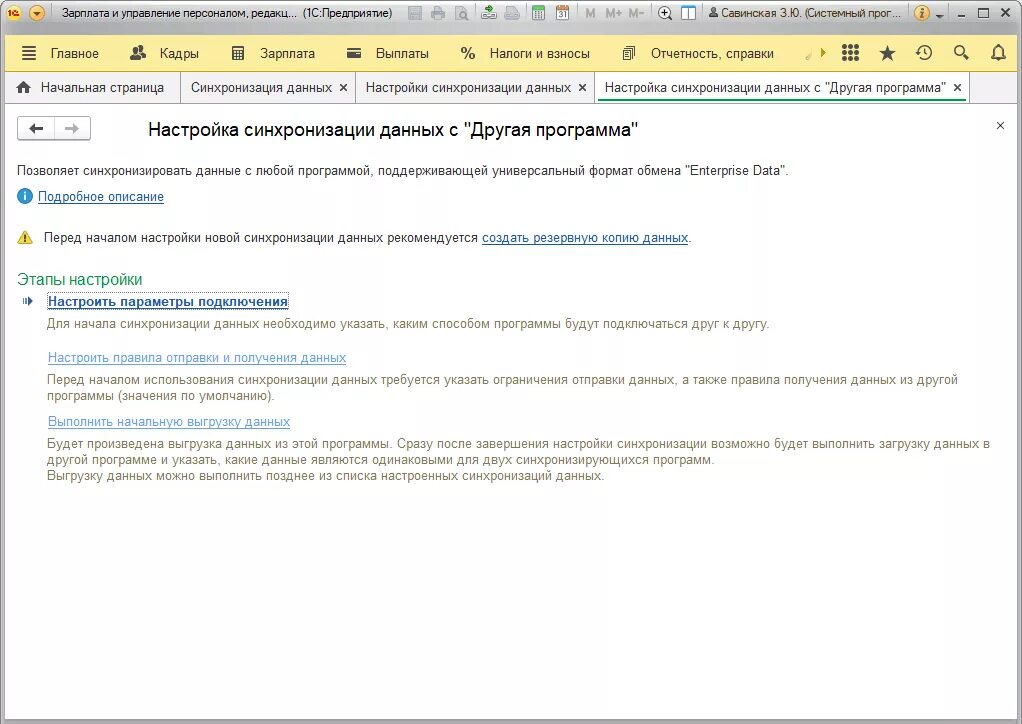
Task: Open the Выплаты section
Action: pyautogui.click(x=402, y=53)
